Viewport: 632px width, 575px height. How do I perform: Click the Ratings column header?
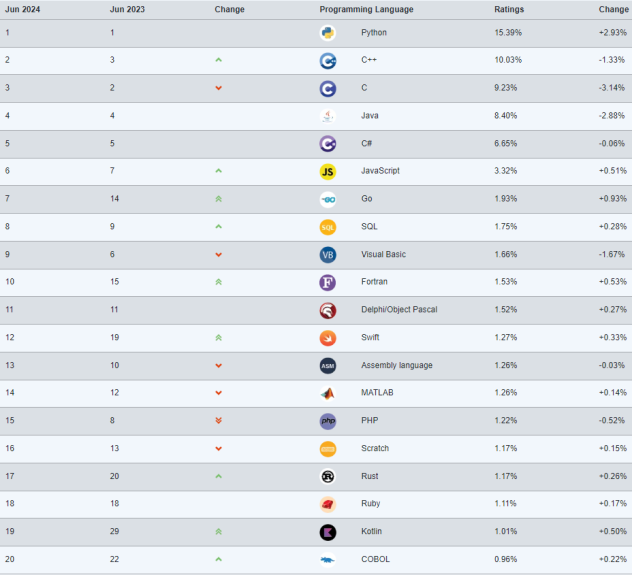coord(508,9)
